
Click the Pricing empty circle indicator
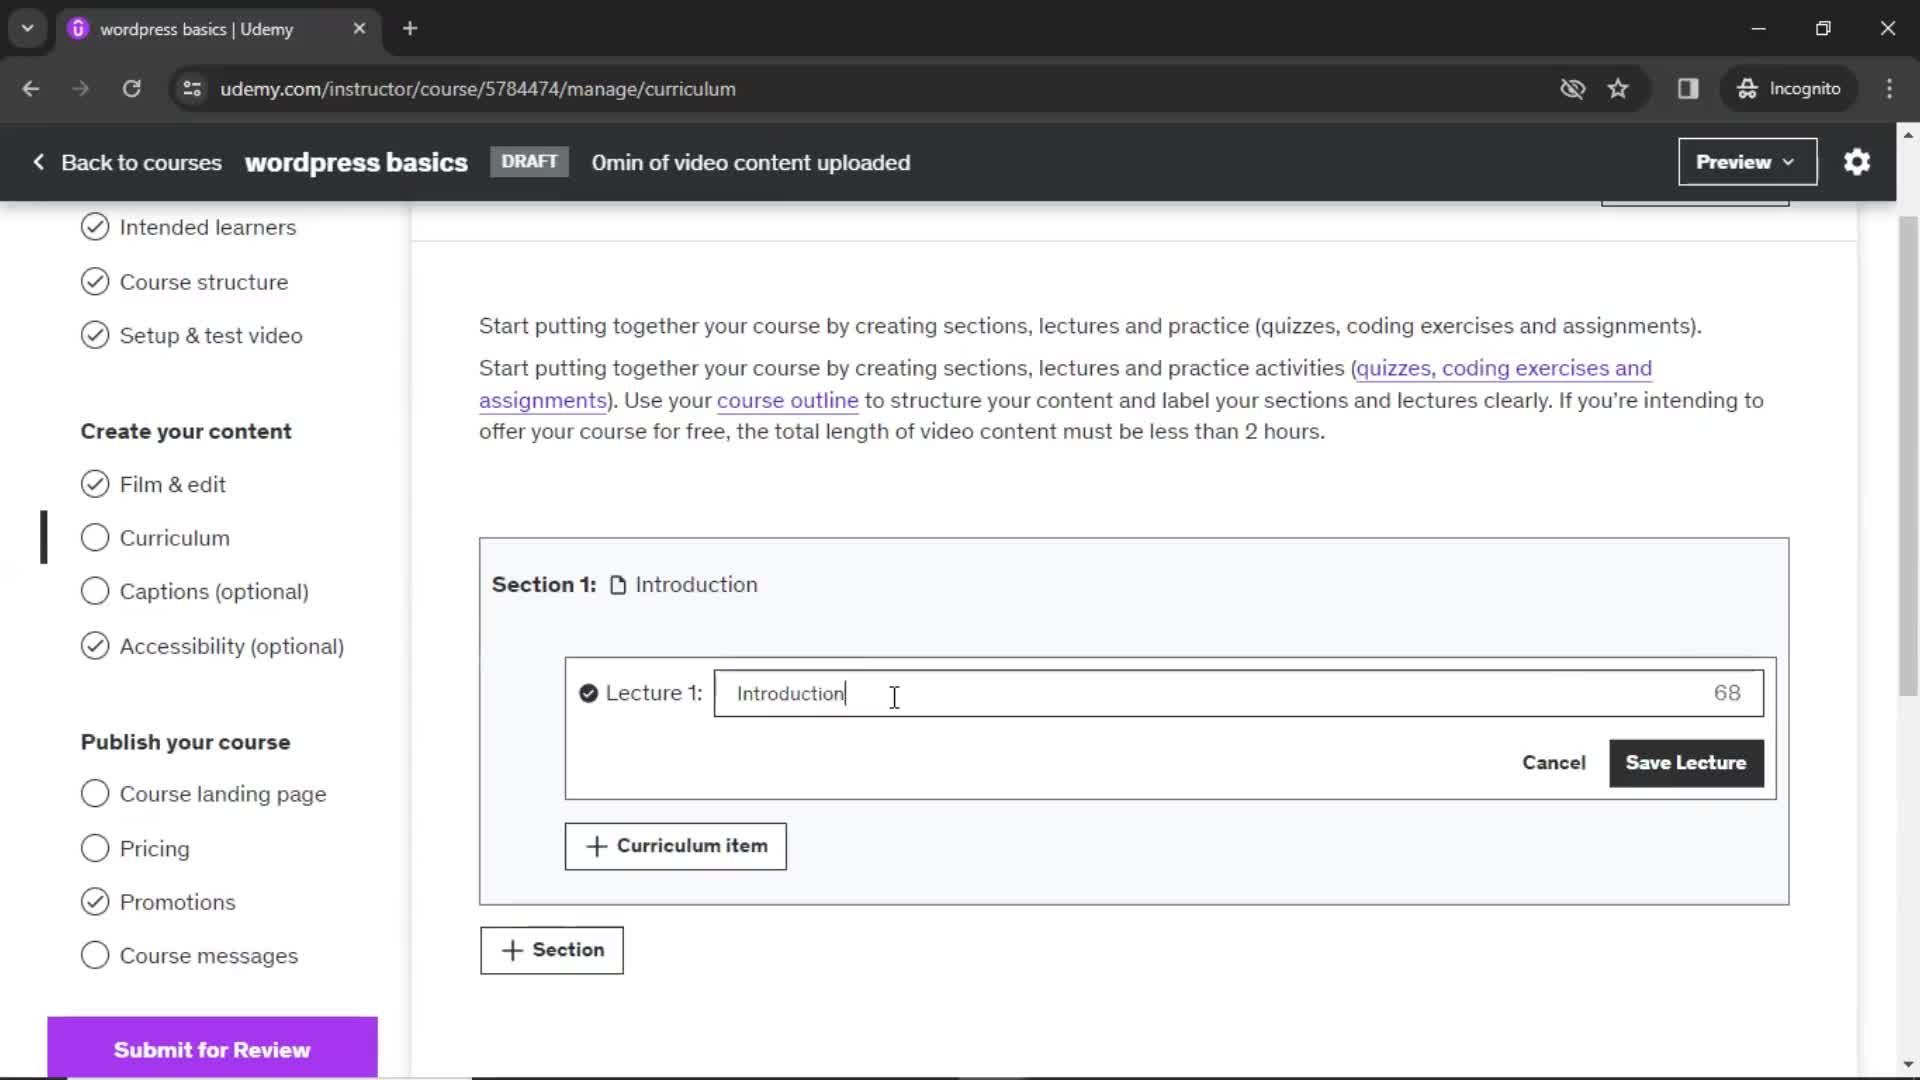point(95,848)
